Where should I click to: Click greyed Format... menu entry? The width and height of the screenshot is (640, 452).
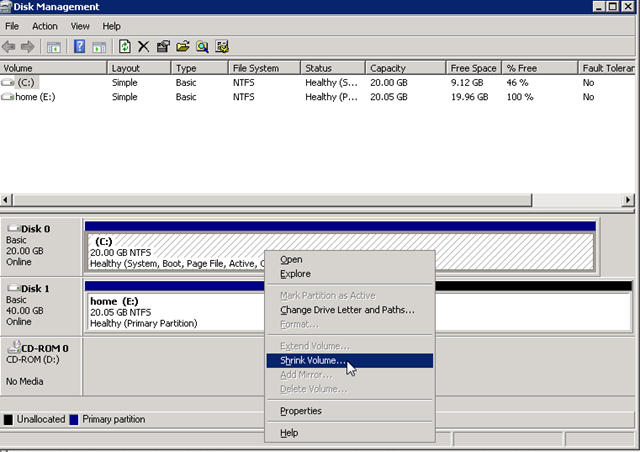(350, 325)
